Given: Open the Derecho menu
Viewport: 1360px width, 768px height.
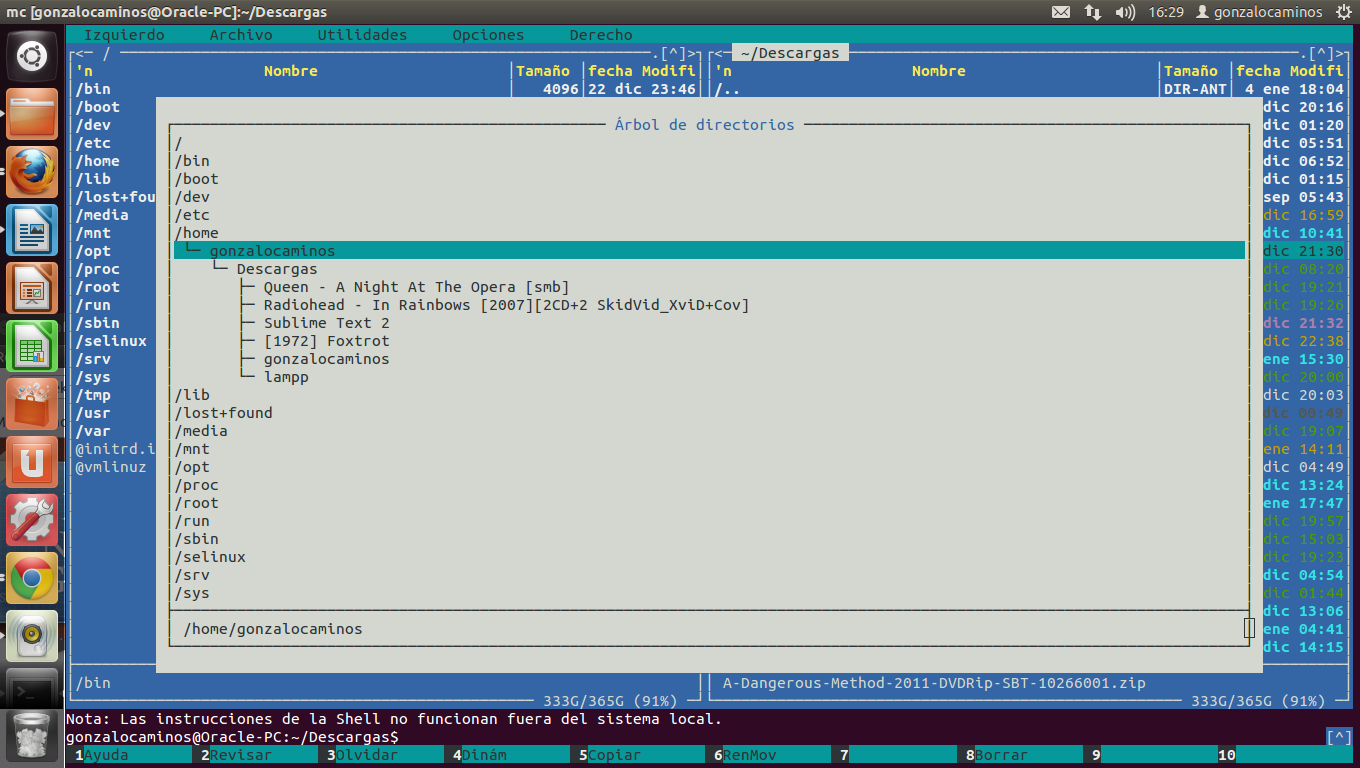Looking at the screenshot, I should 601,35.
